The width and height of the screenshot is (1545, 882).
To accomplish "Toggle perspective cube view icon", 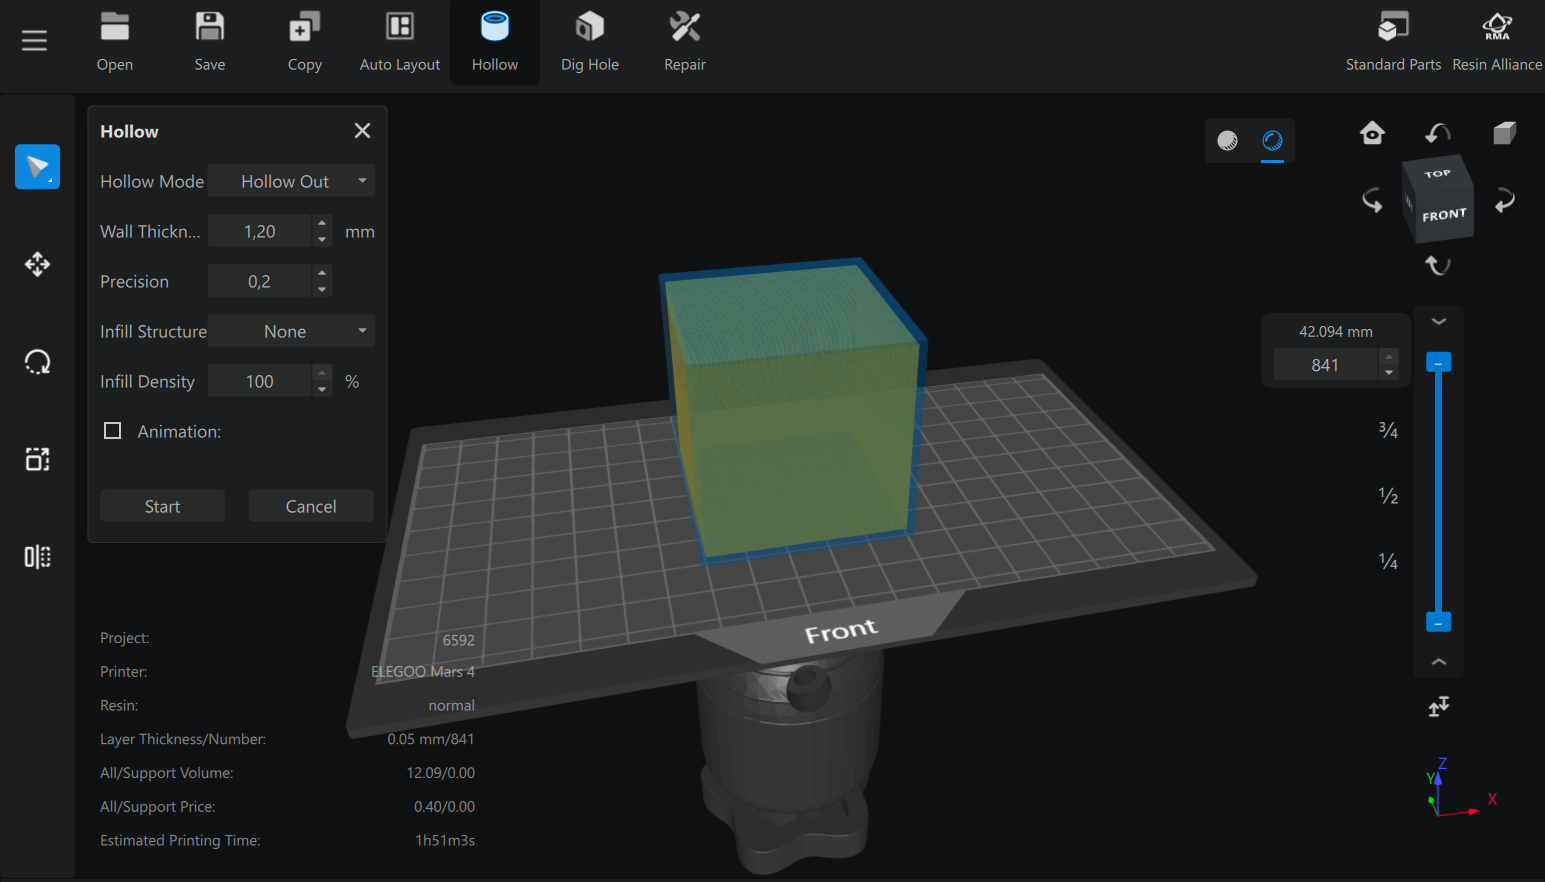I will (1504, 133).
